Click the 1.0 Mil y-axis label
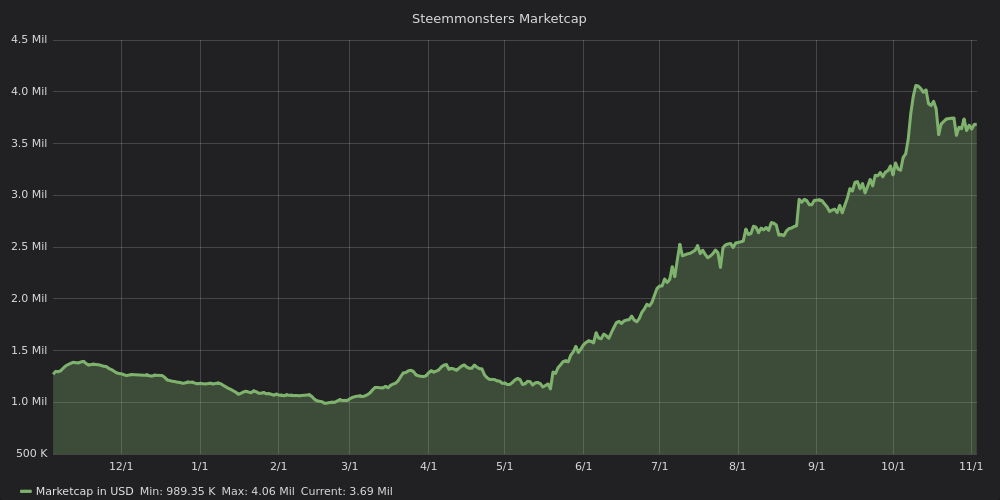Image resolution: width=1000 pixels, height=500 pixels. pos(29,402)
